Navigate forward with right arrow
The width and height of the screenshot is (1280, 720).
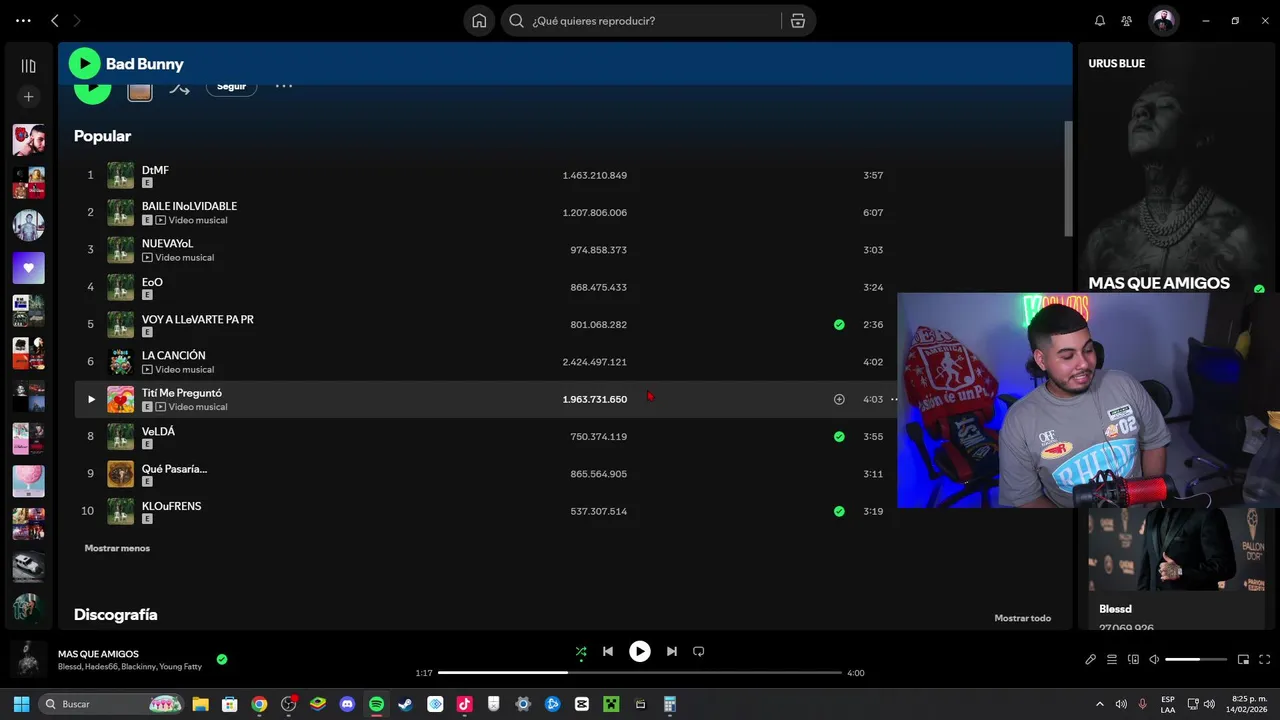point(77,20)
